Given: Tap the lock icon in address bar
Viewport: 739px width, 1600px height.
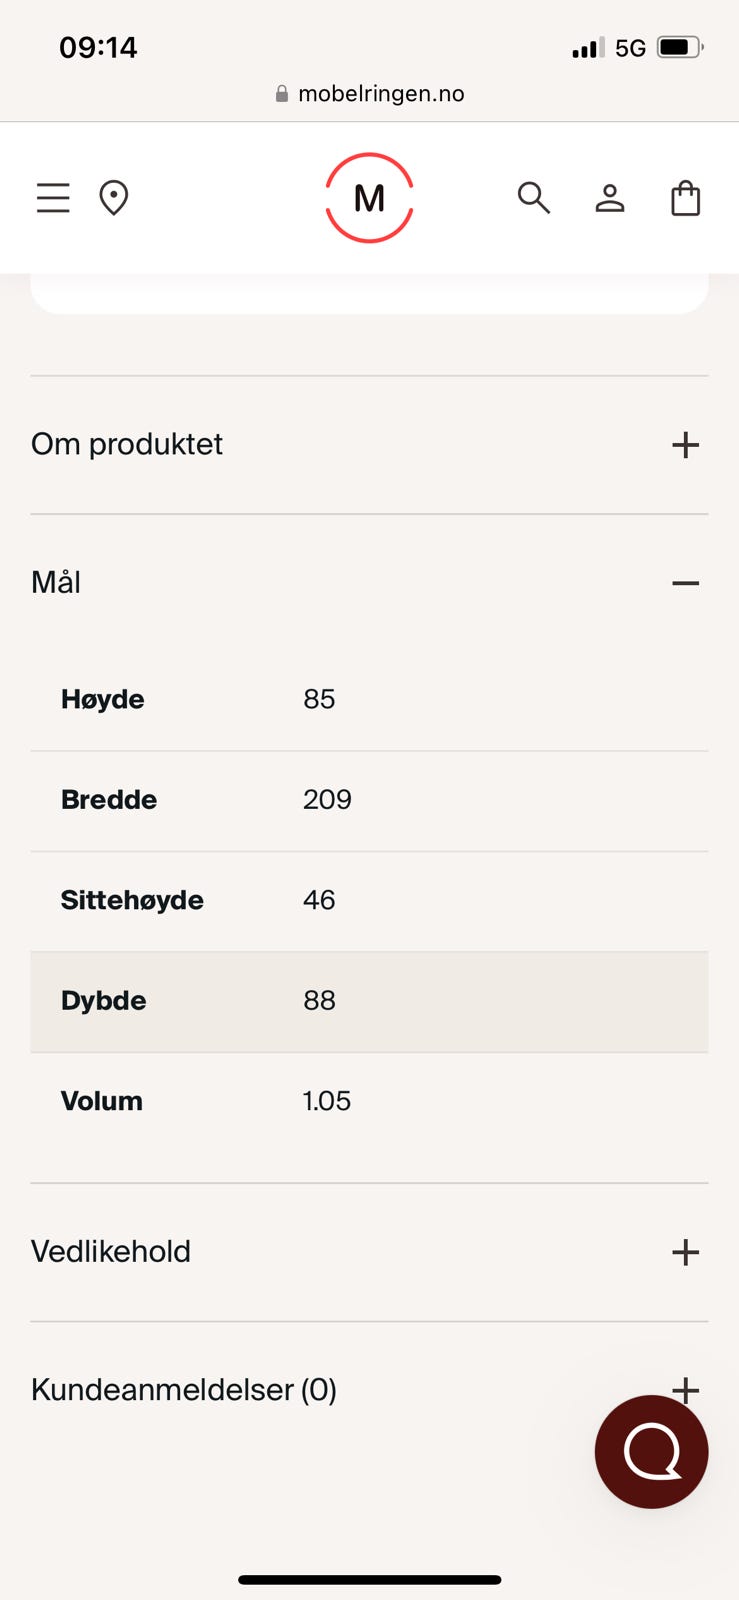Looking at the screenshot, I should [282, 94].
